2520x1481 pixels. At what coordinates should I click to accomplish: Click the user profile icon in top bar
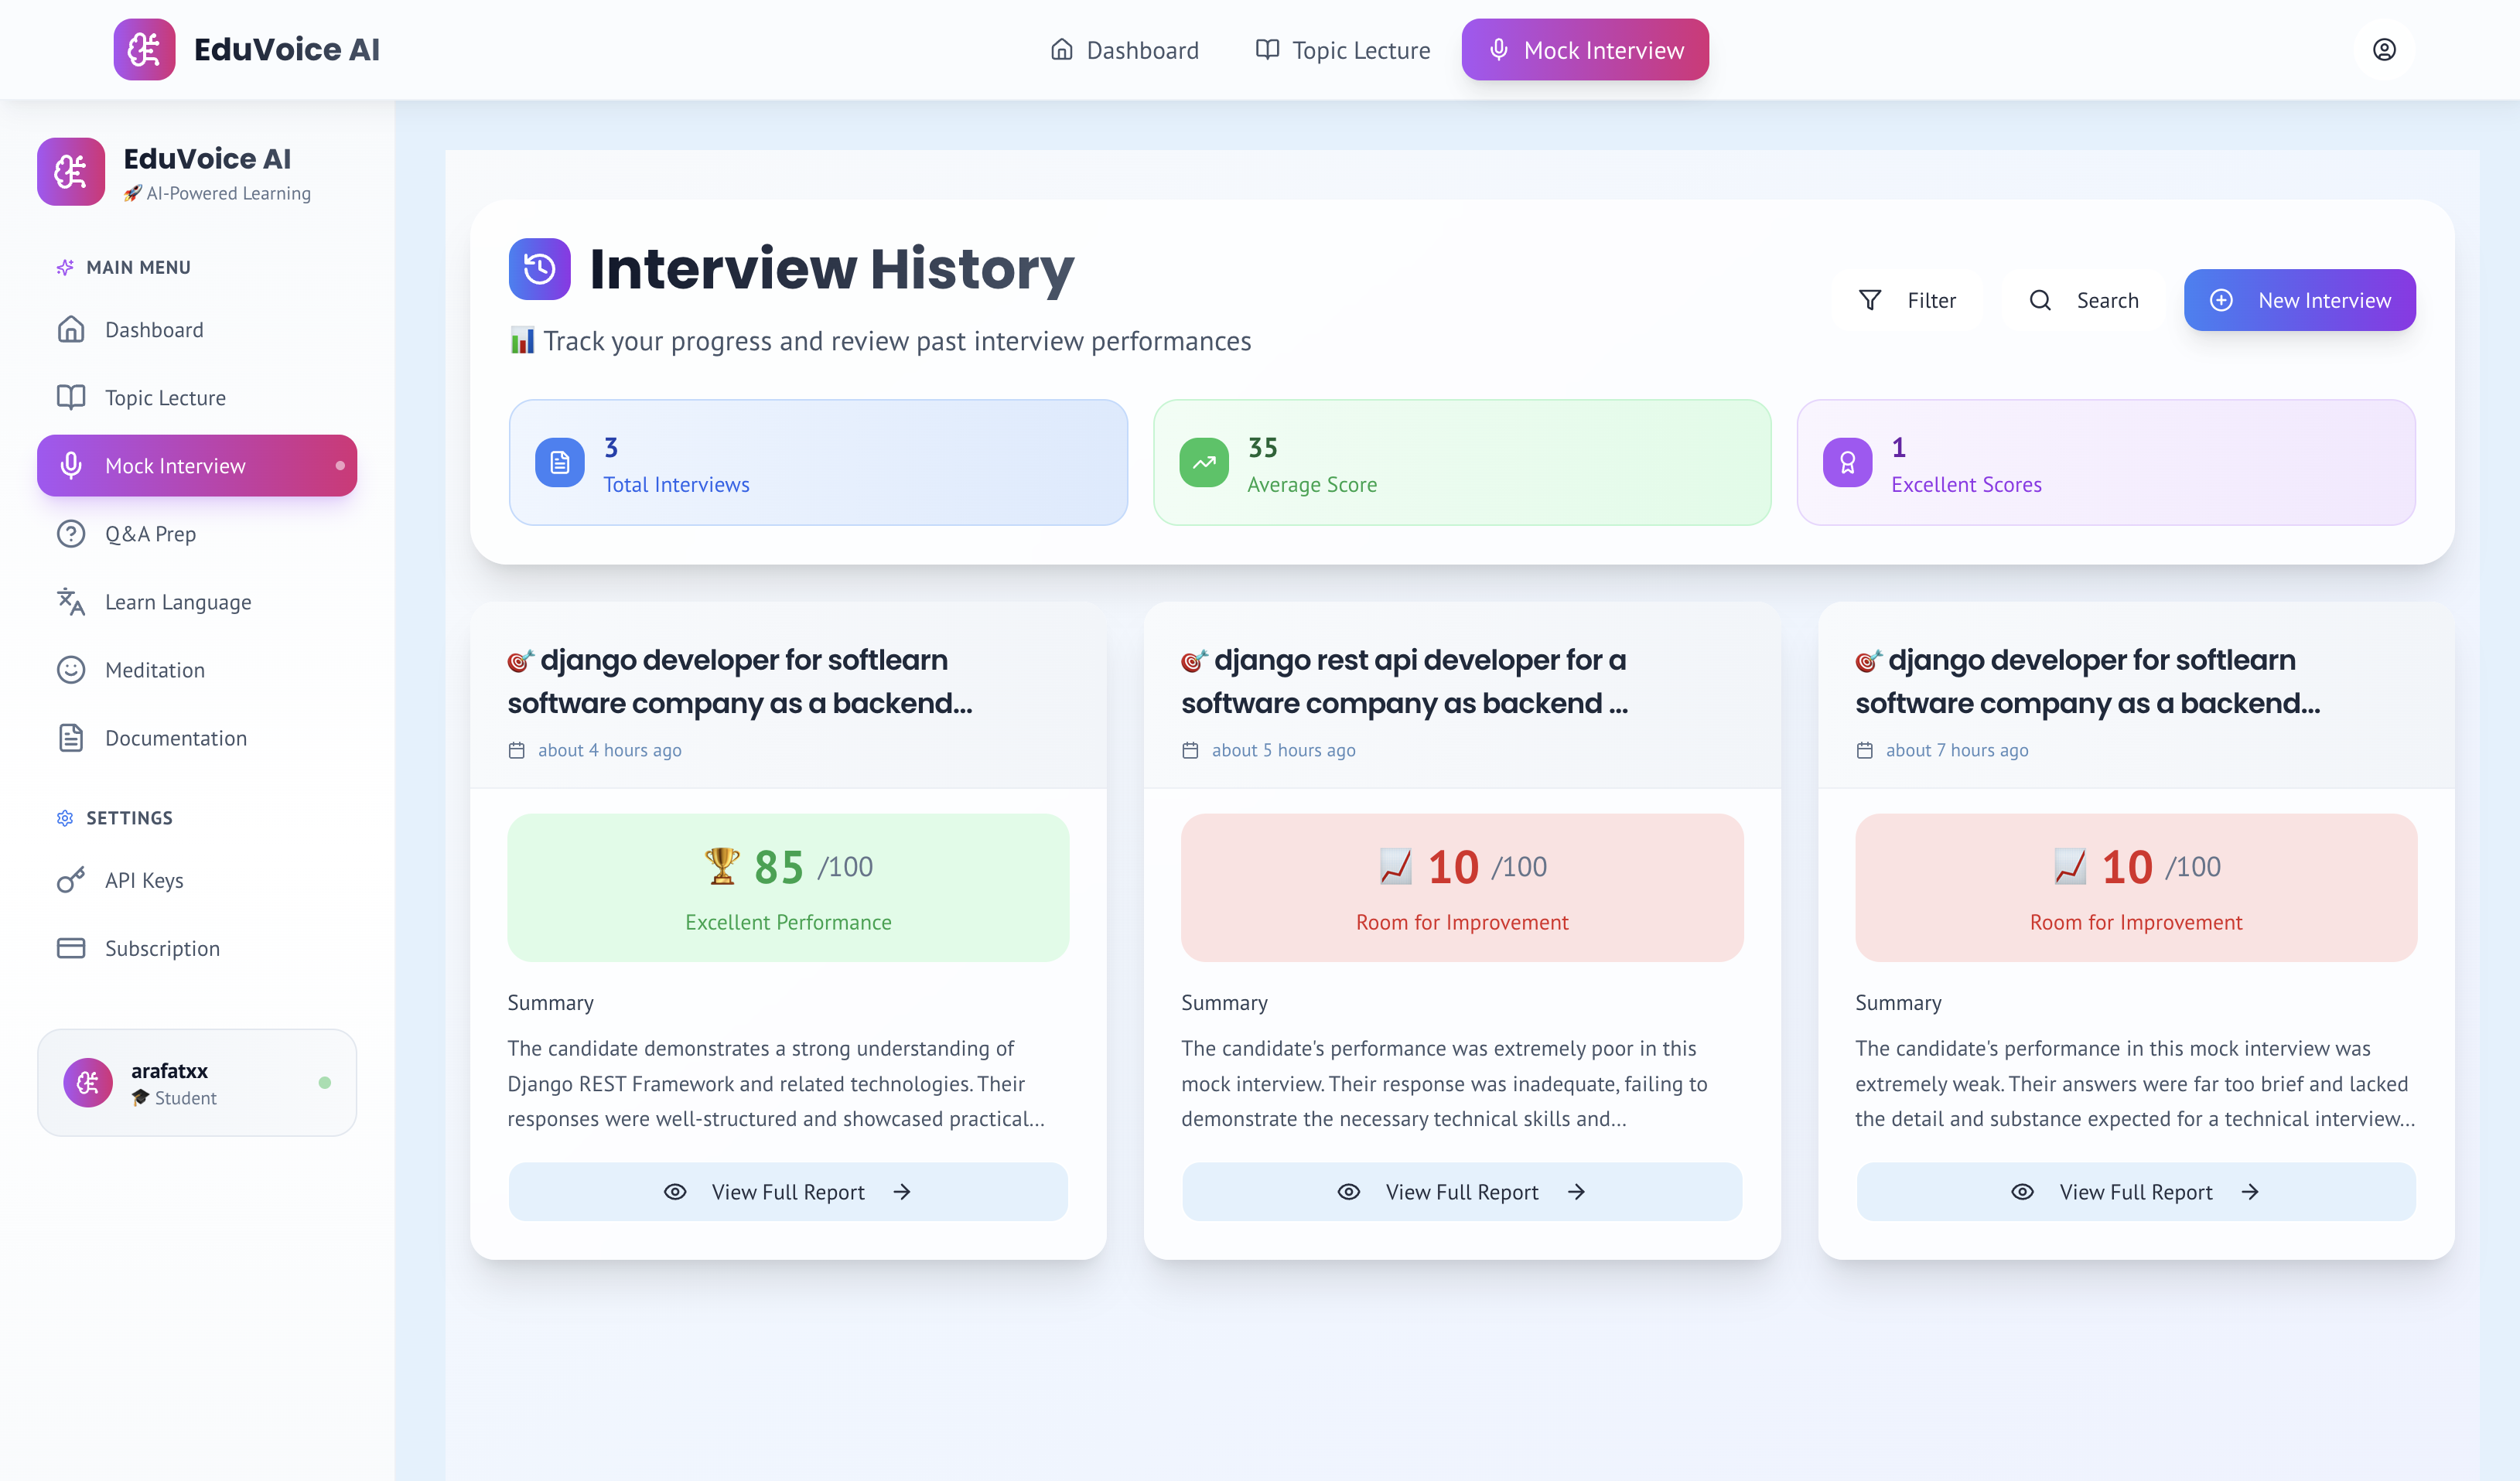coord(2384,50)
